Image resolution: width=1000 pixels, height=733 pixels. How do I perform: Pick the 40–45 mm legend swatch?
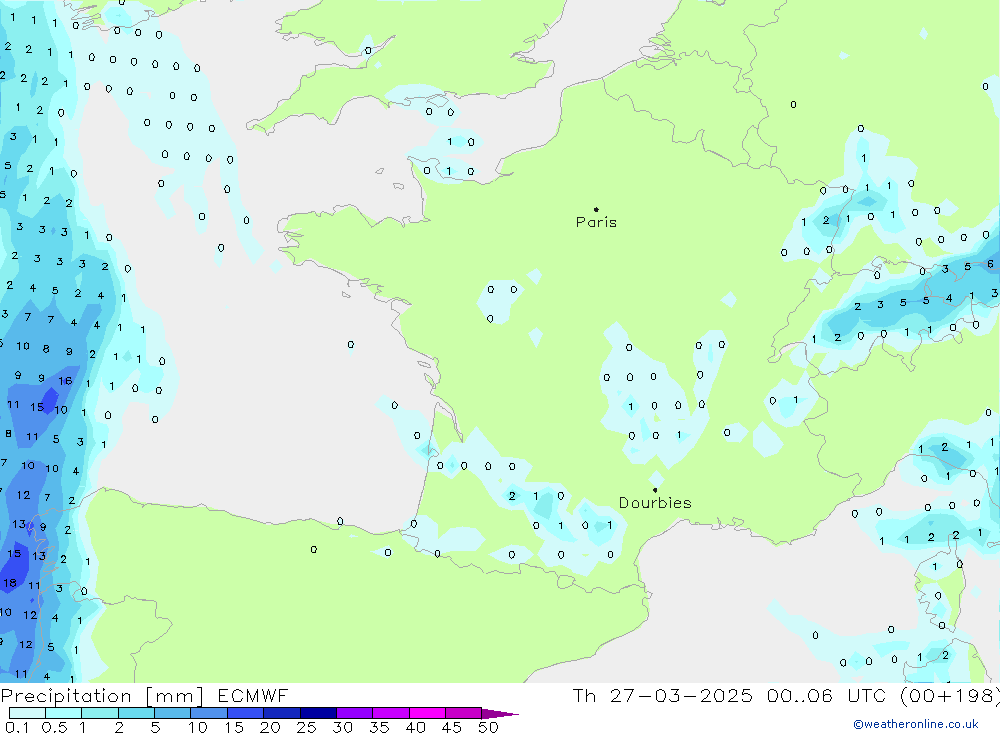pyautogui.click(x=427, y=713)
